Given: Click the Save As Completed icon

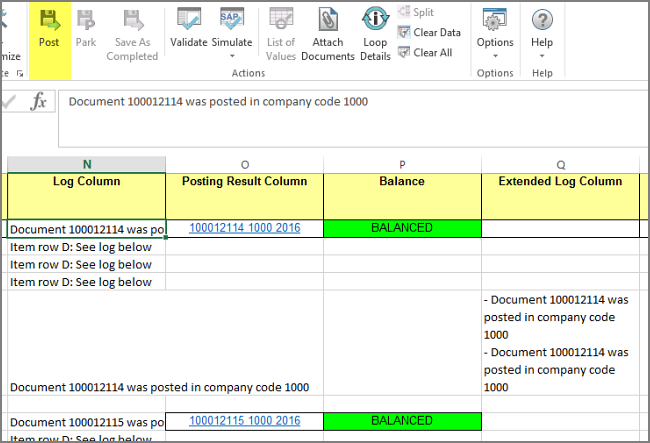Looking at the screenshot, I should [x=133, y=20].
